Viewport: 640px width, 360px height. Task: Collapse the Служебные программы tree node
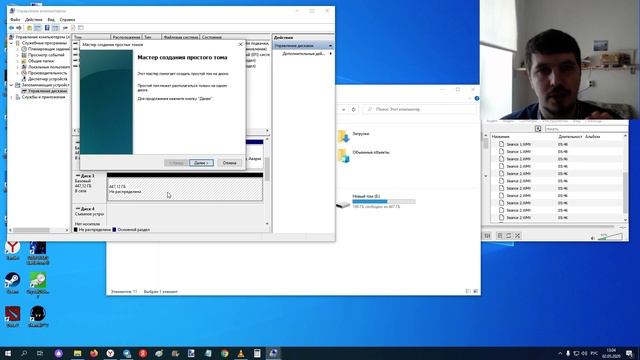[11, 43]
